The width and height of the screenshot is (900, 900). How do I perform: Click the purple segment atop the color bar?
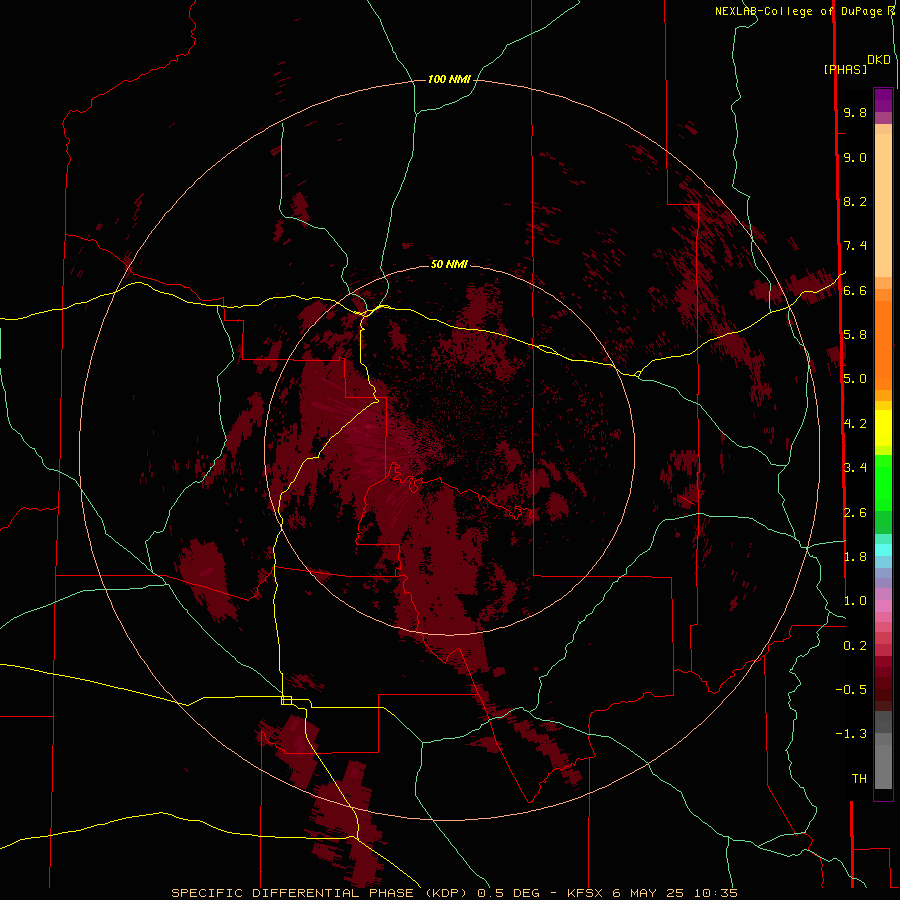click(883, 100)
